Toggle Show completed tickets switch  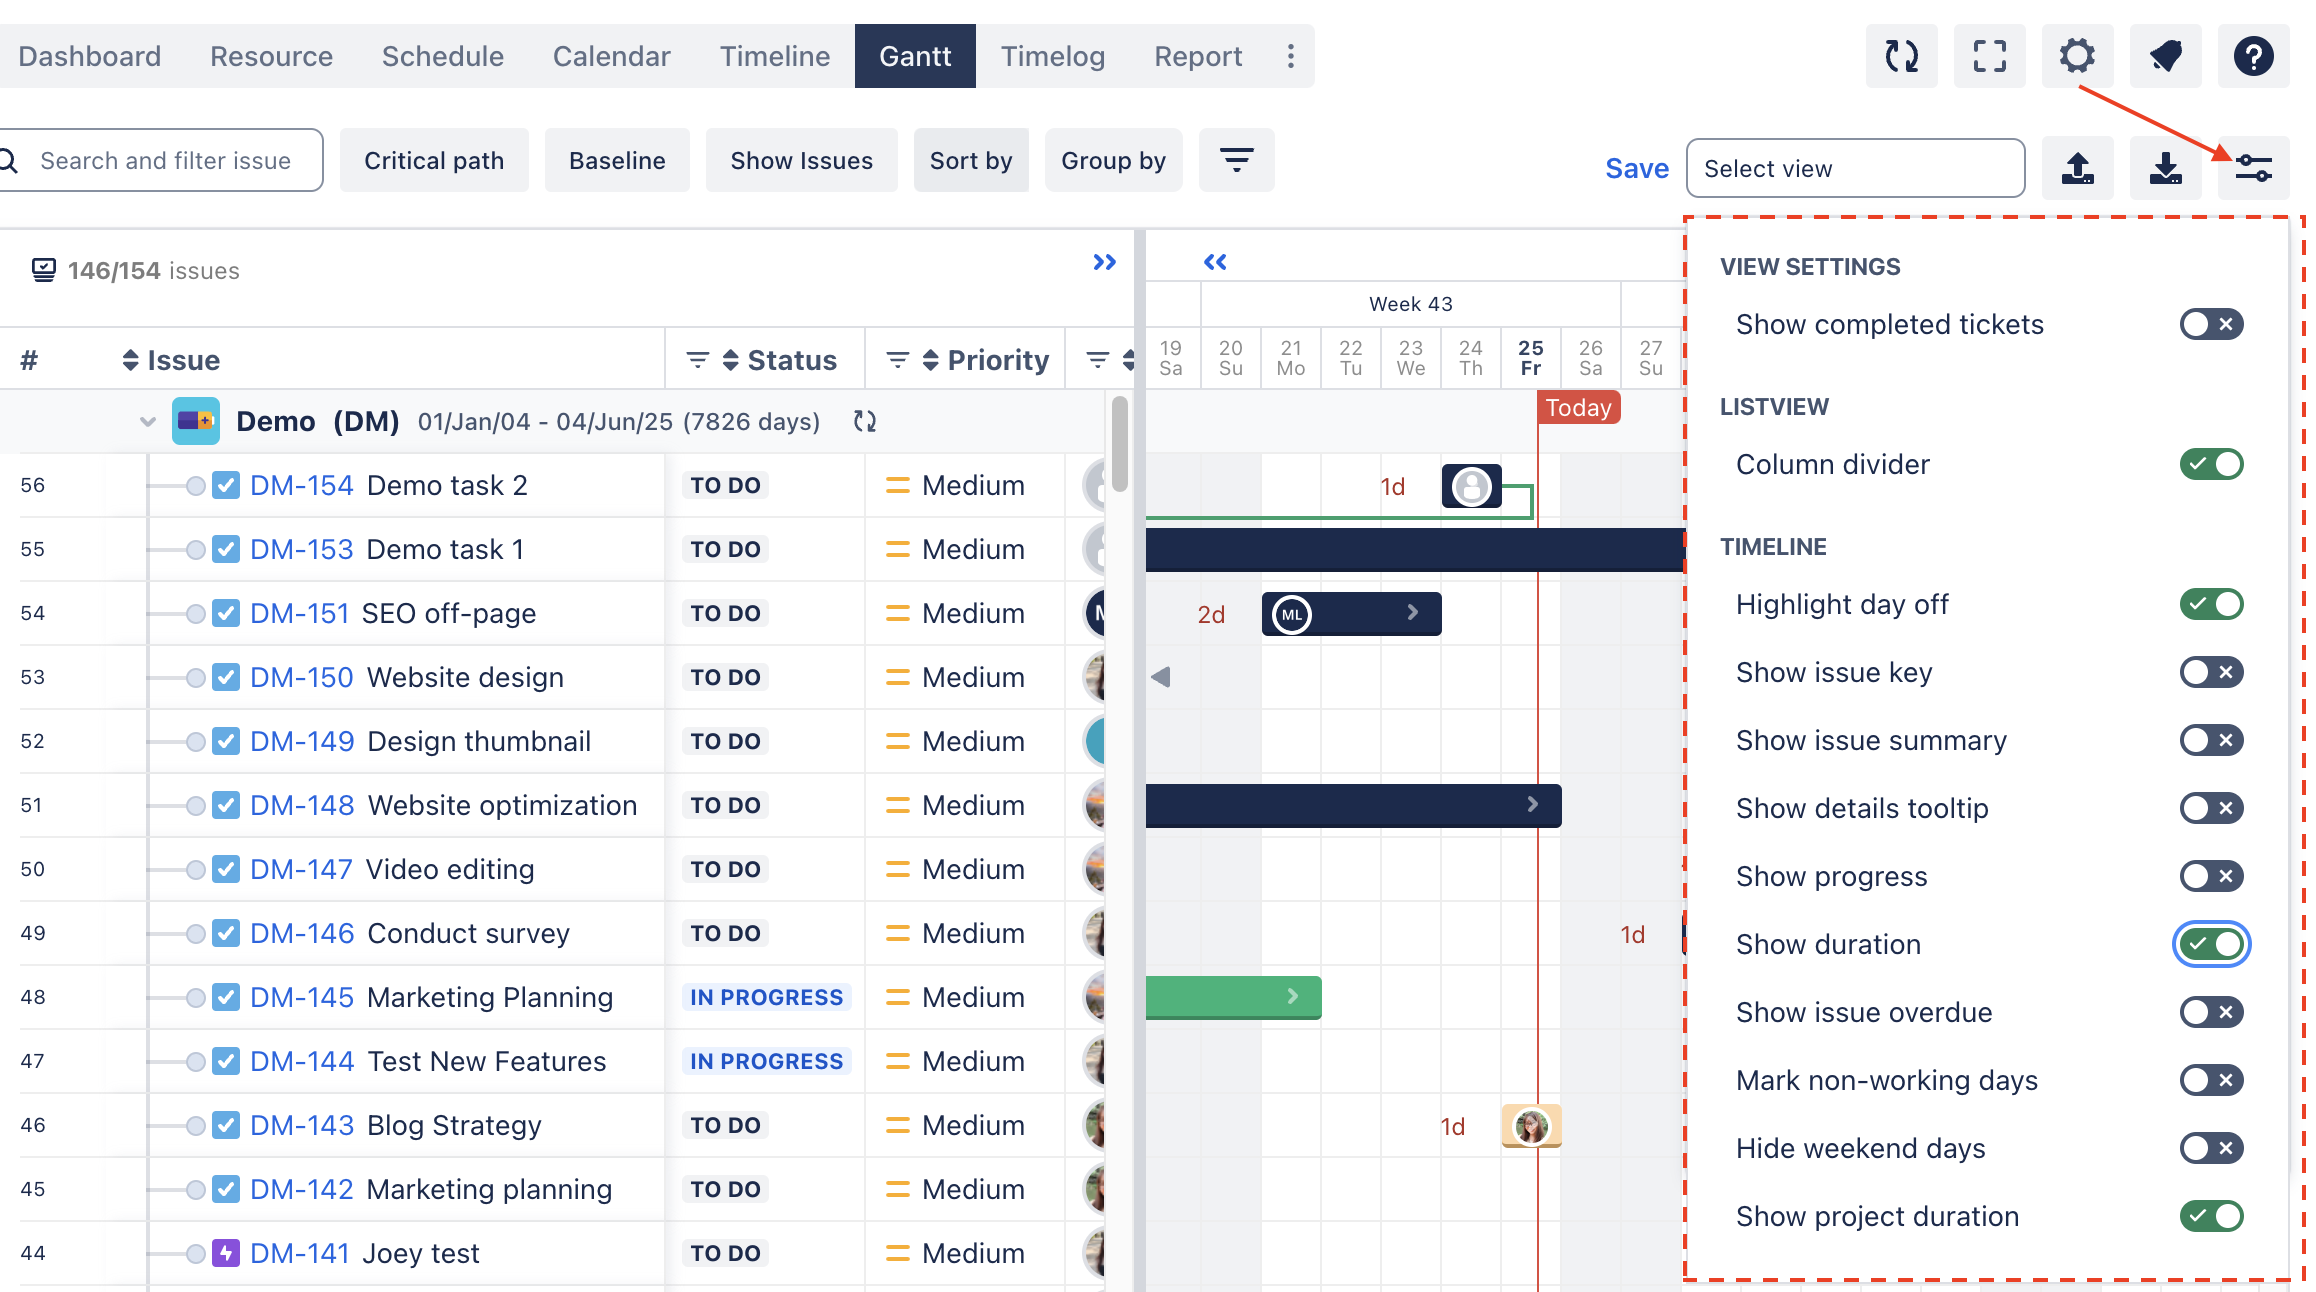coord(2211,324)
